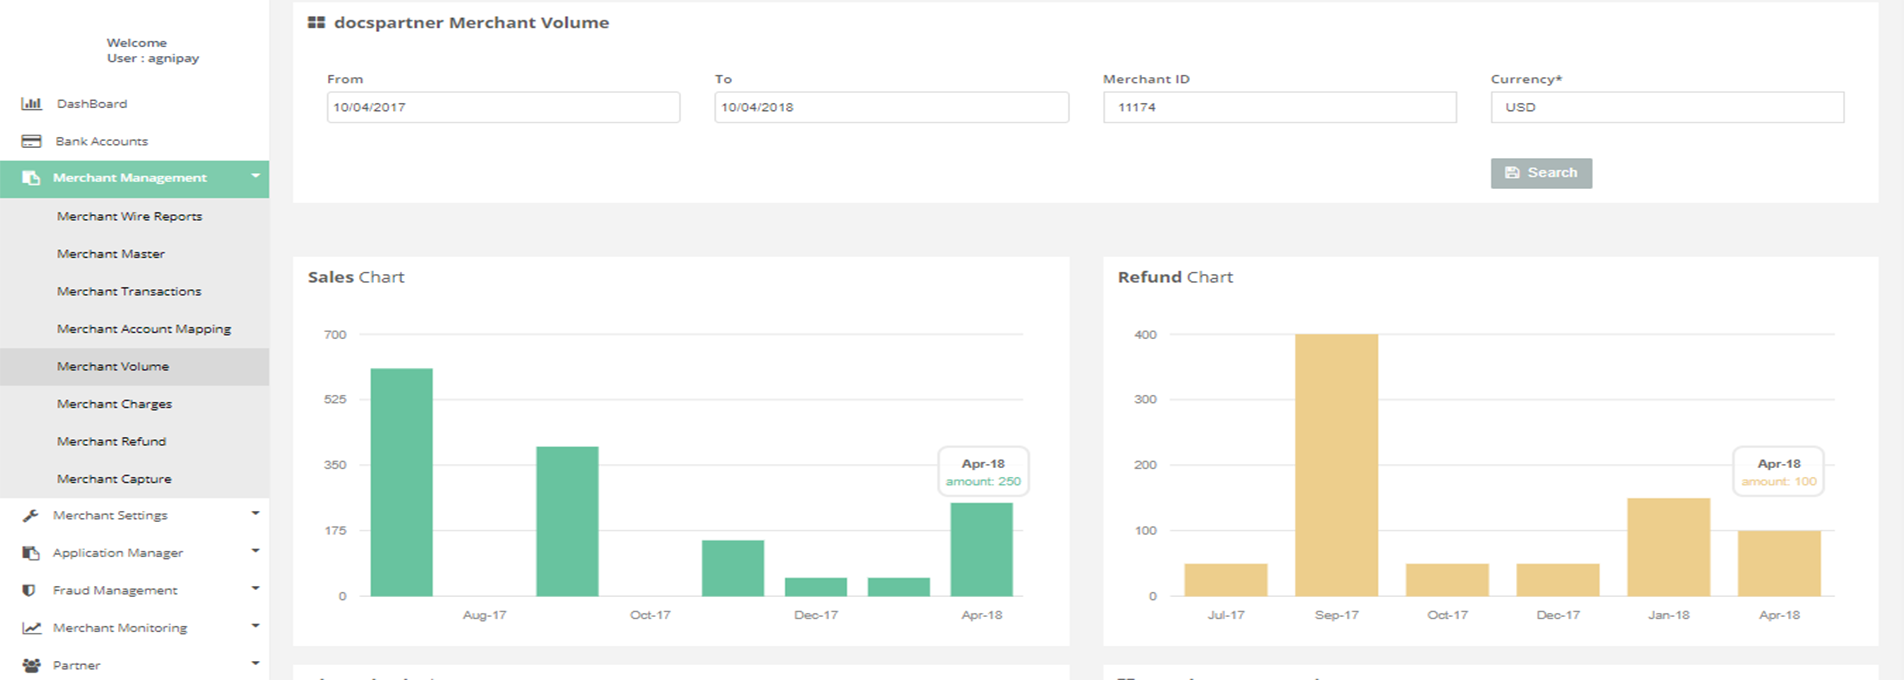Expand the Fraud Management arrow
Image resolution: width=1904 pixels, height=680 pixels.
[255, 589]
